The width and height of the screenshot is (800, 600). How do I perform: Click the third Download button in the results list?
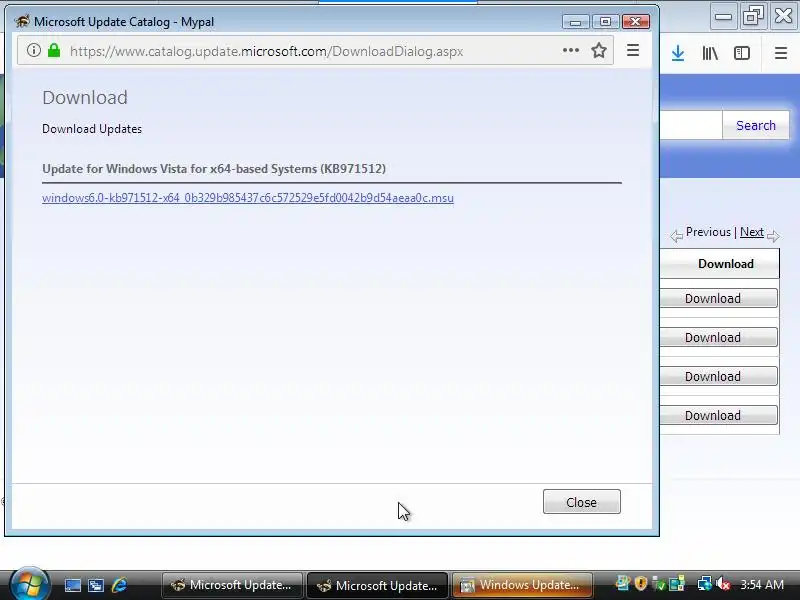tap(718, 377)
